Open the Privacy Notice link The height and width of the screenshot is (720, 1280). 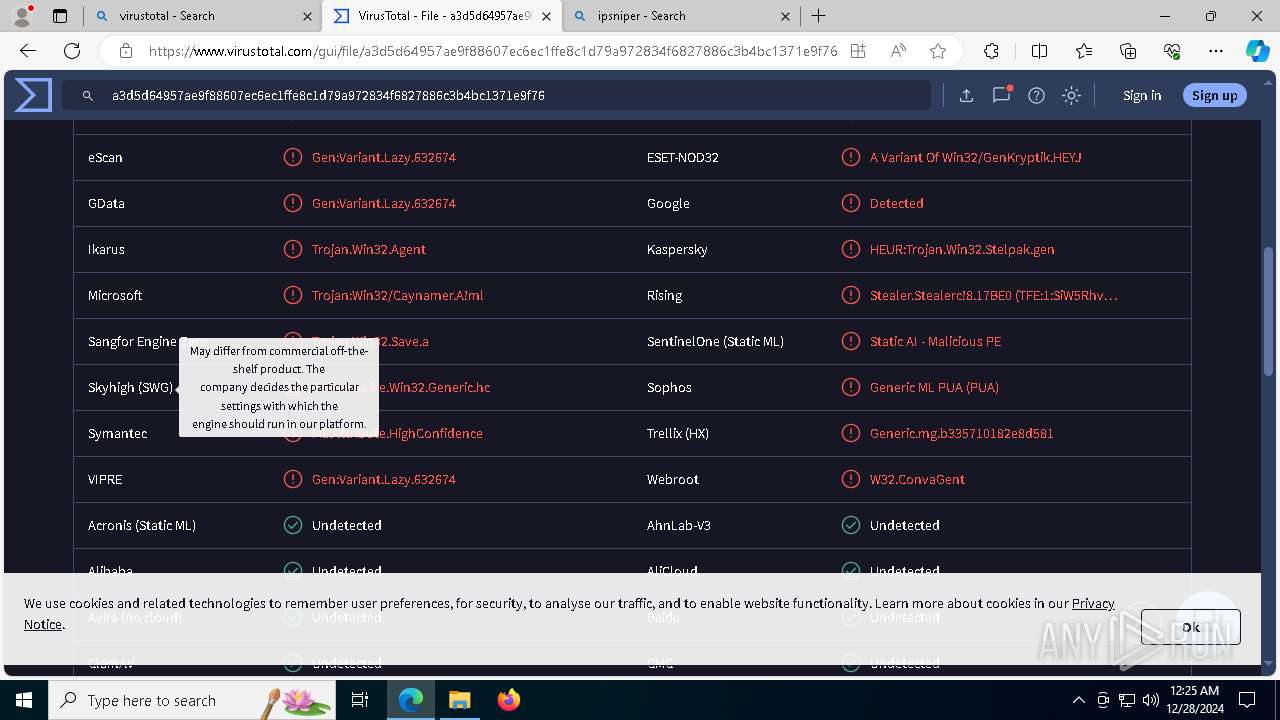click(1093, 603)
